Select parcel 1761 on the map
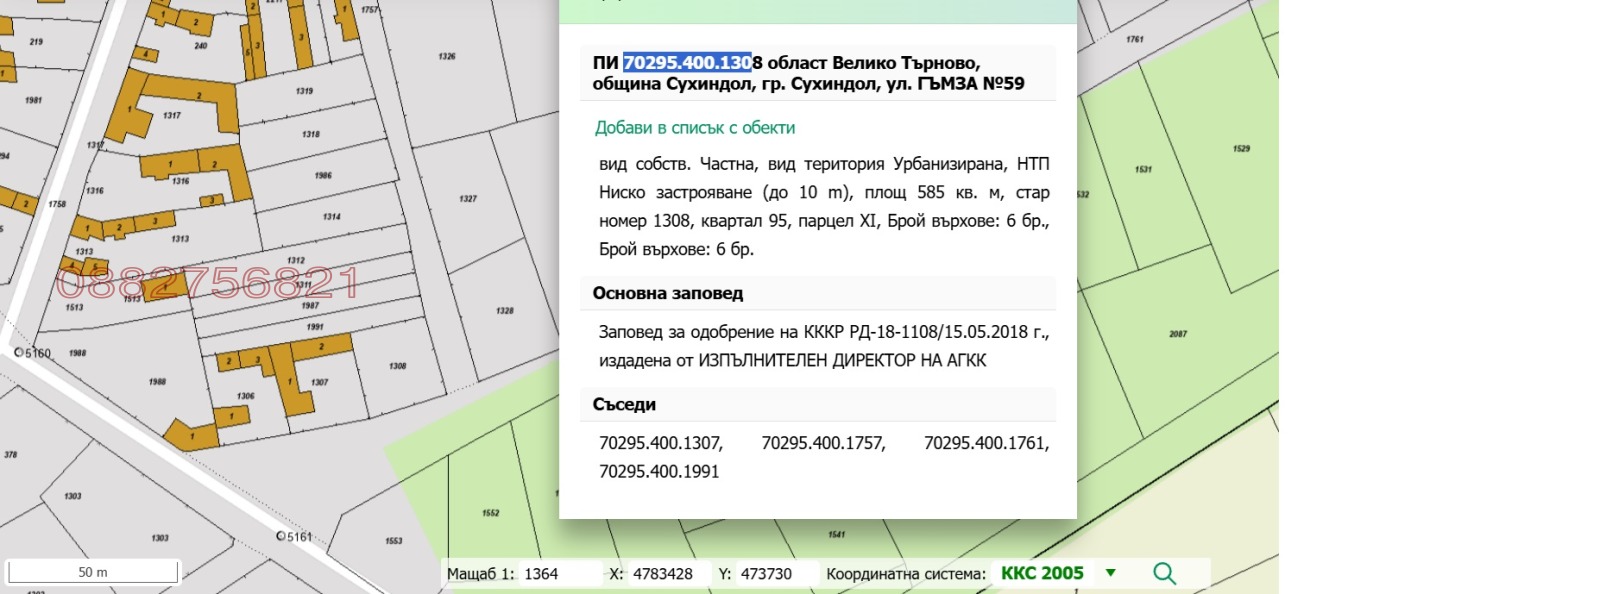This screenshot has height=594, width=1600. [1134, 40]
